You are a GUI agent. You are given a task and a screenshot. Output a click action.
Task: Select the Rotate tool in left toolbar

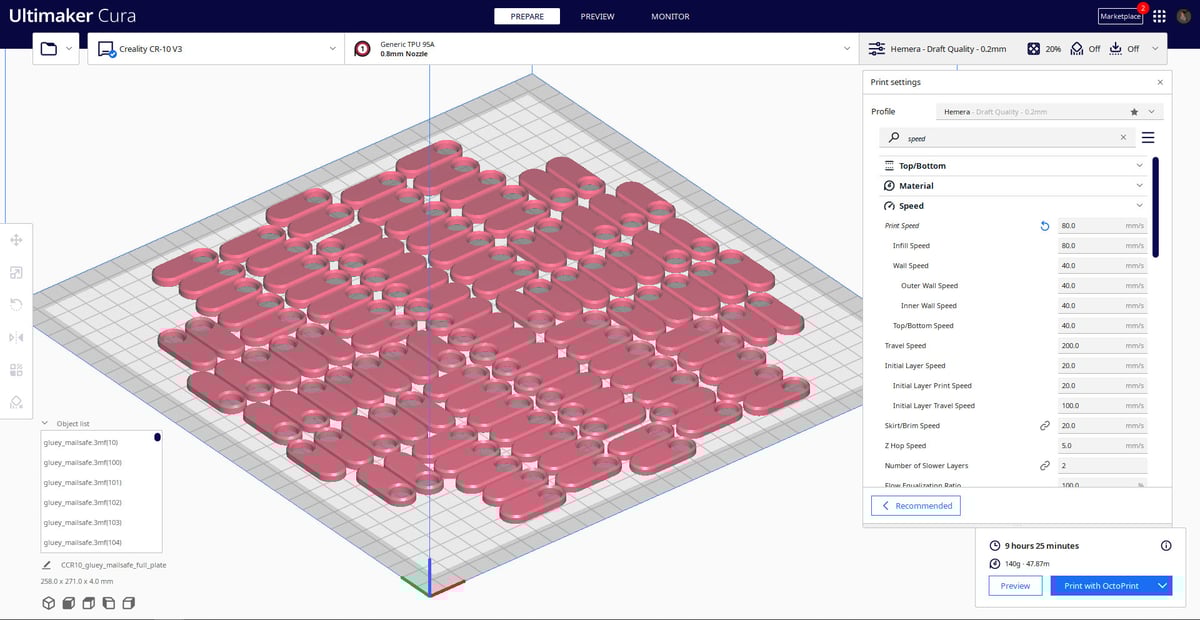[x=16, y=305]
